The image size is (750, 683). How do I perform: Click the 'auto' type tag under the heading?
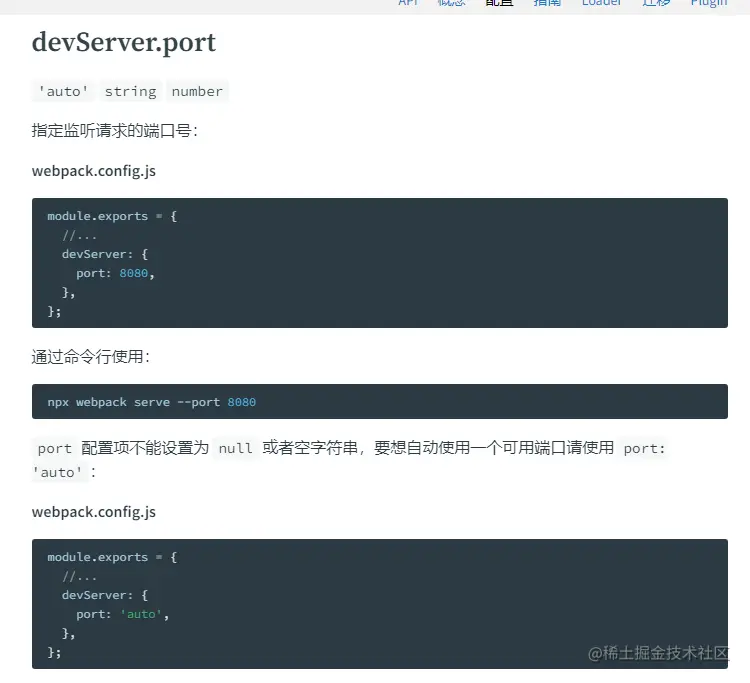coord(64,91)
